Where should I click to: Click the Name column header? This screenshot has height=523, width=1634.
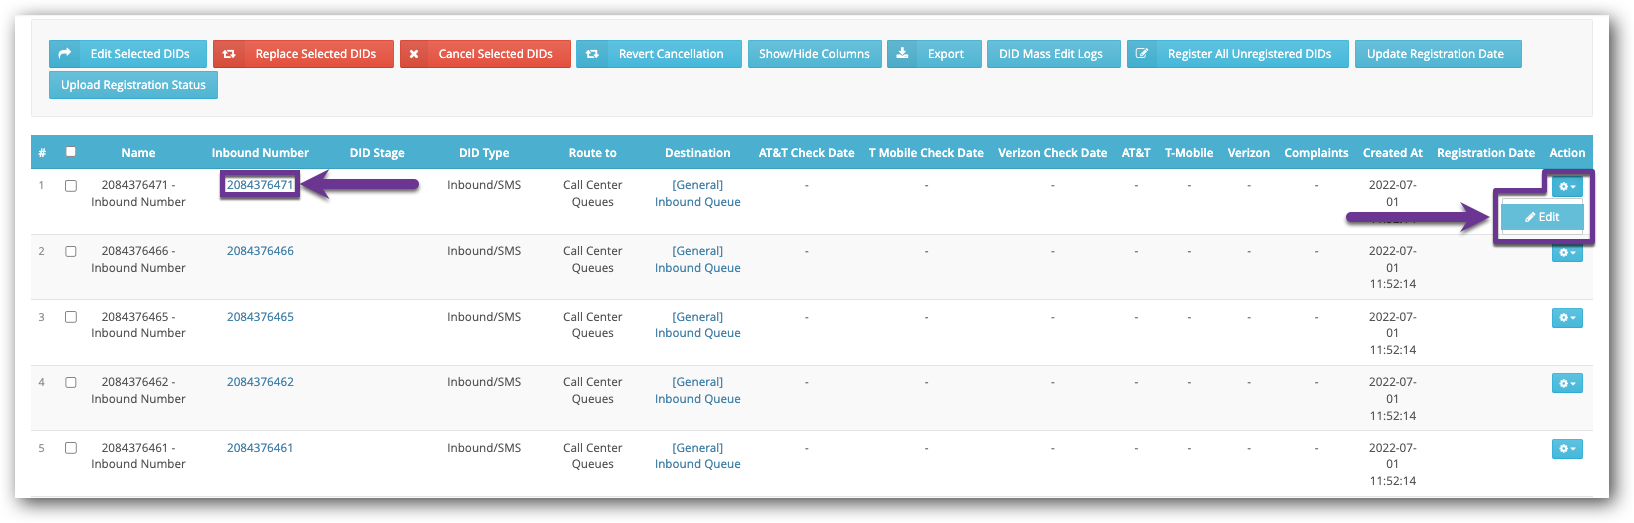point(138,153)
